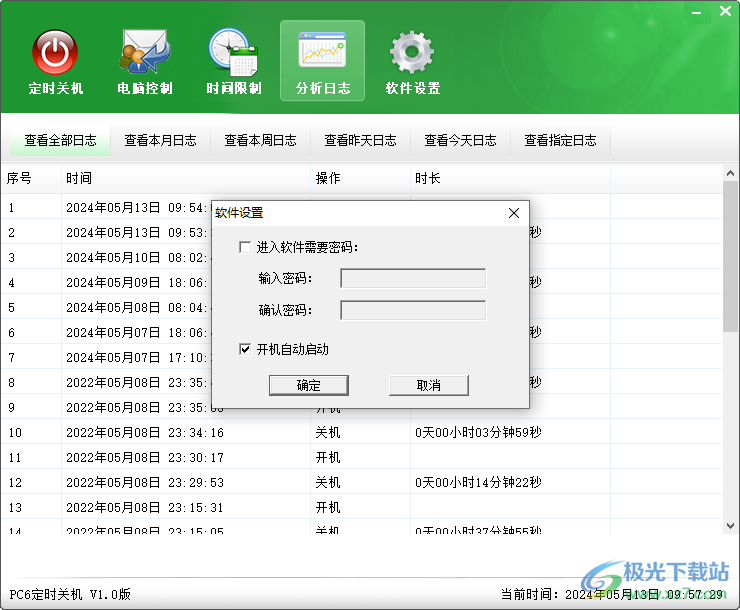
Task: Select log row 2024年05月07日 17:10
Action: point(136,358)
